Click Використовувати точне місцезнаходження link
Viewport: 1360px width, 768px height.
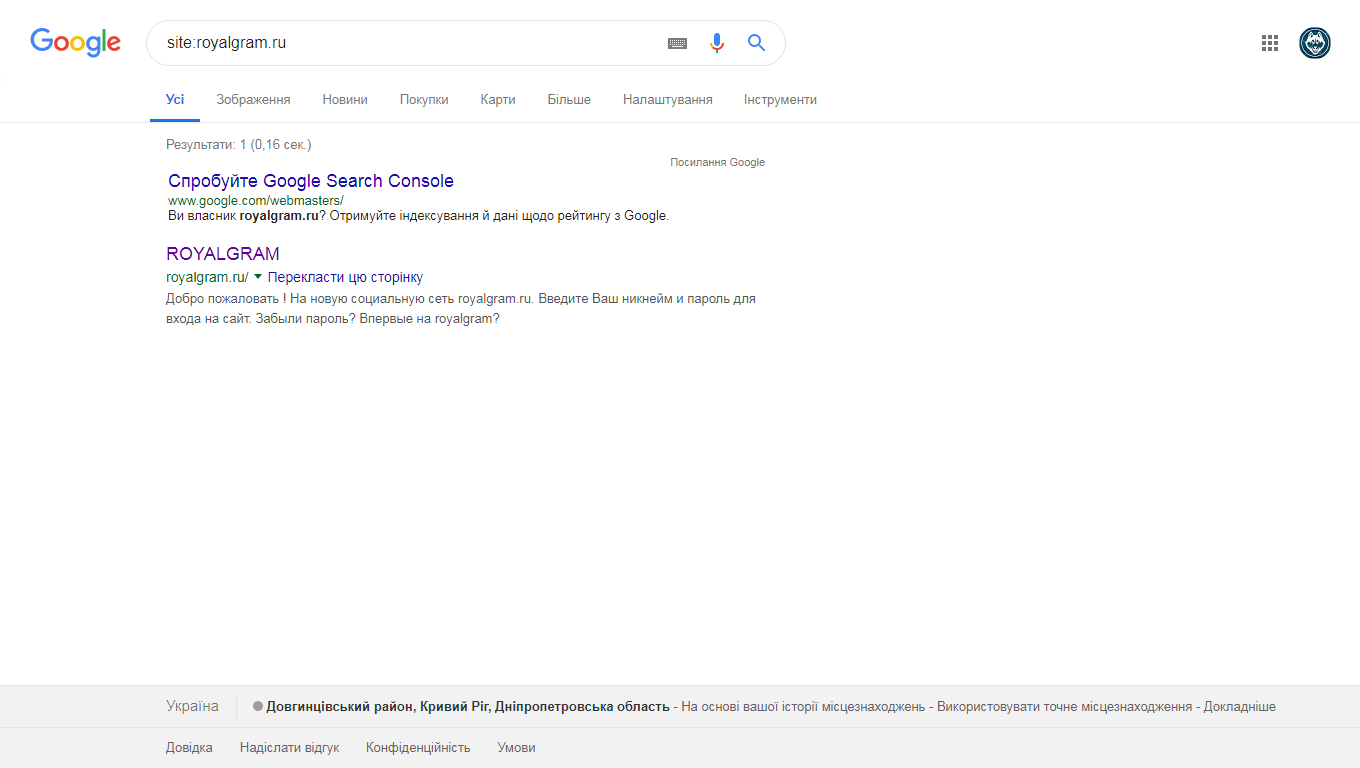point(1064,707)
